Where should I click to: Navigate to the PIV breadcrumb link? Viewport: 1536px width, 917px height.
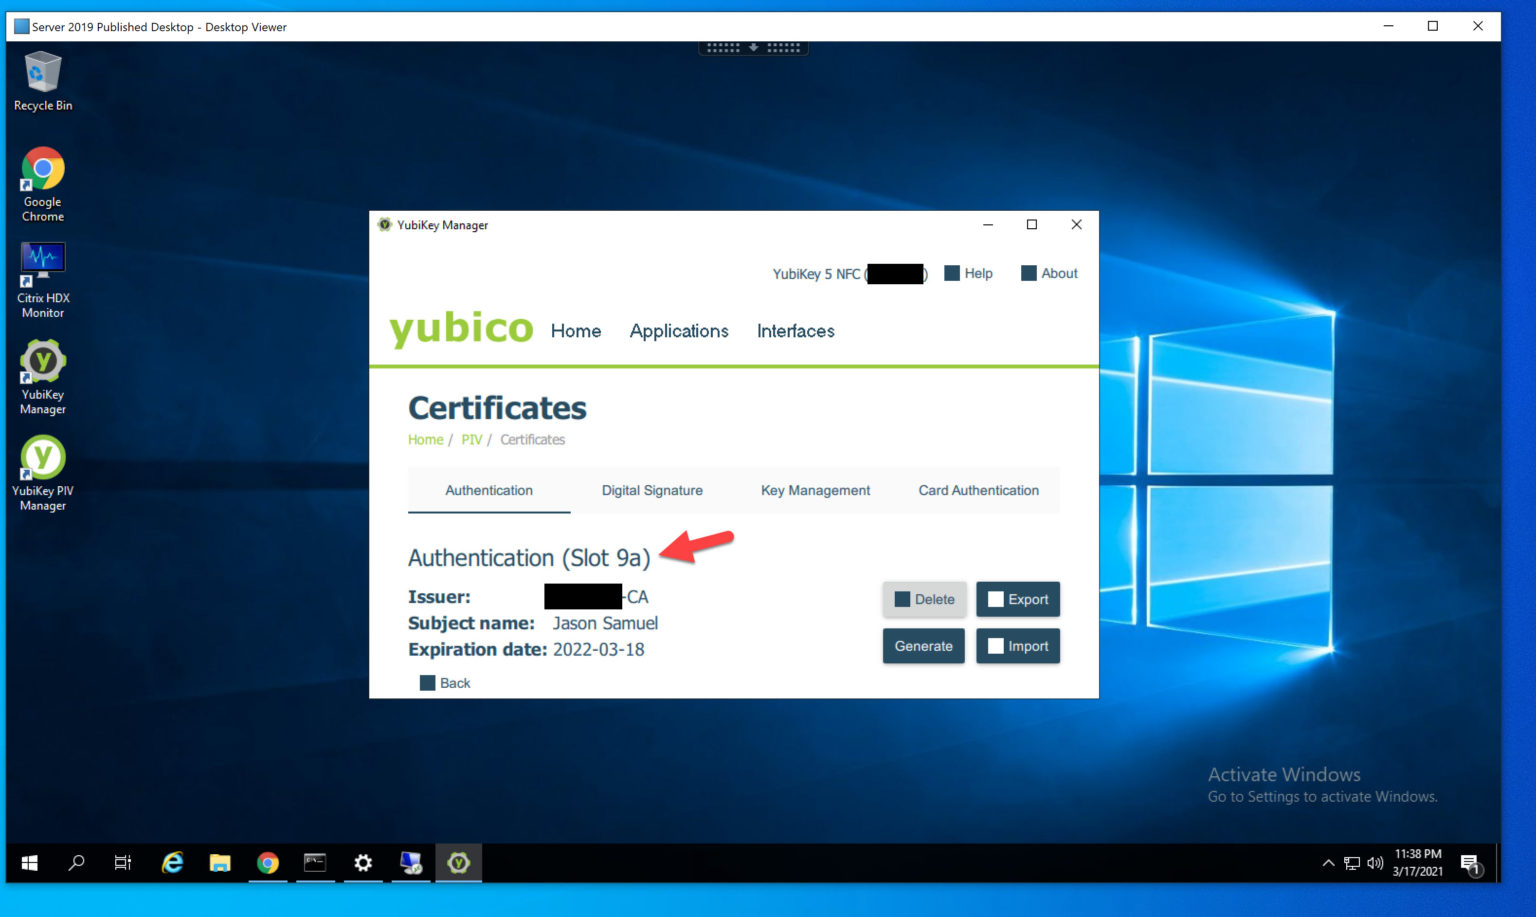[471, 439]
